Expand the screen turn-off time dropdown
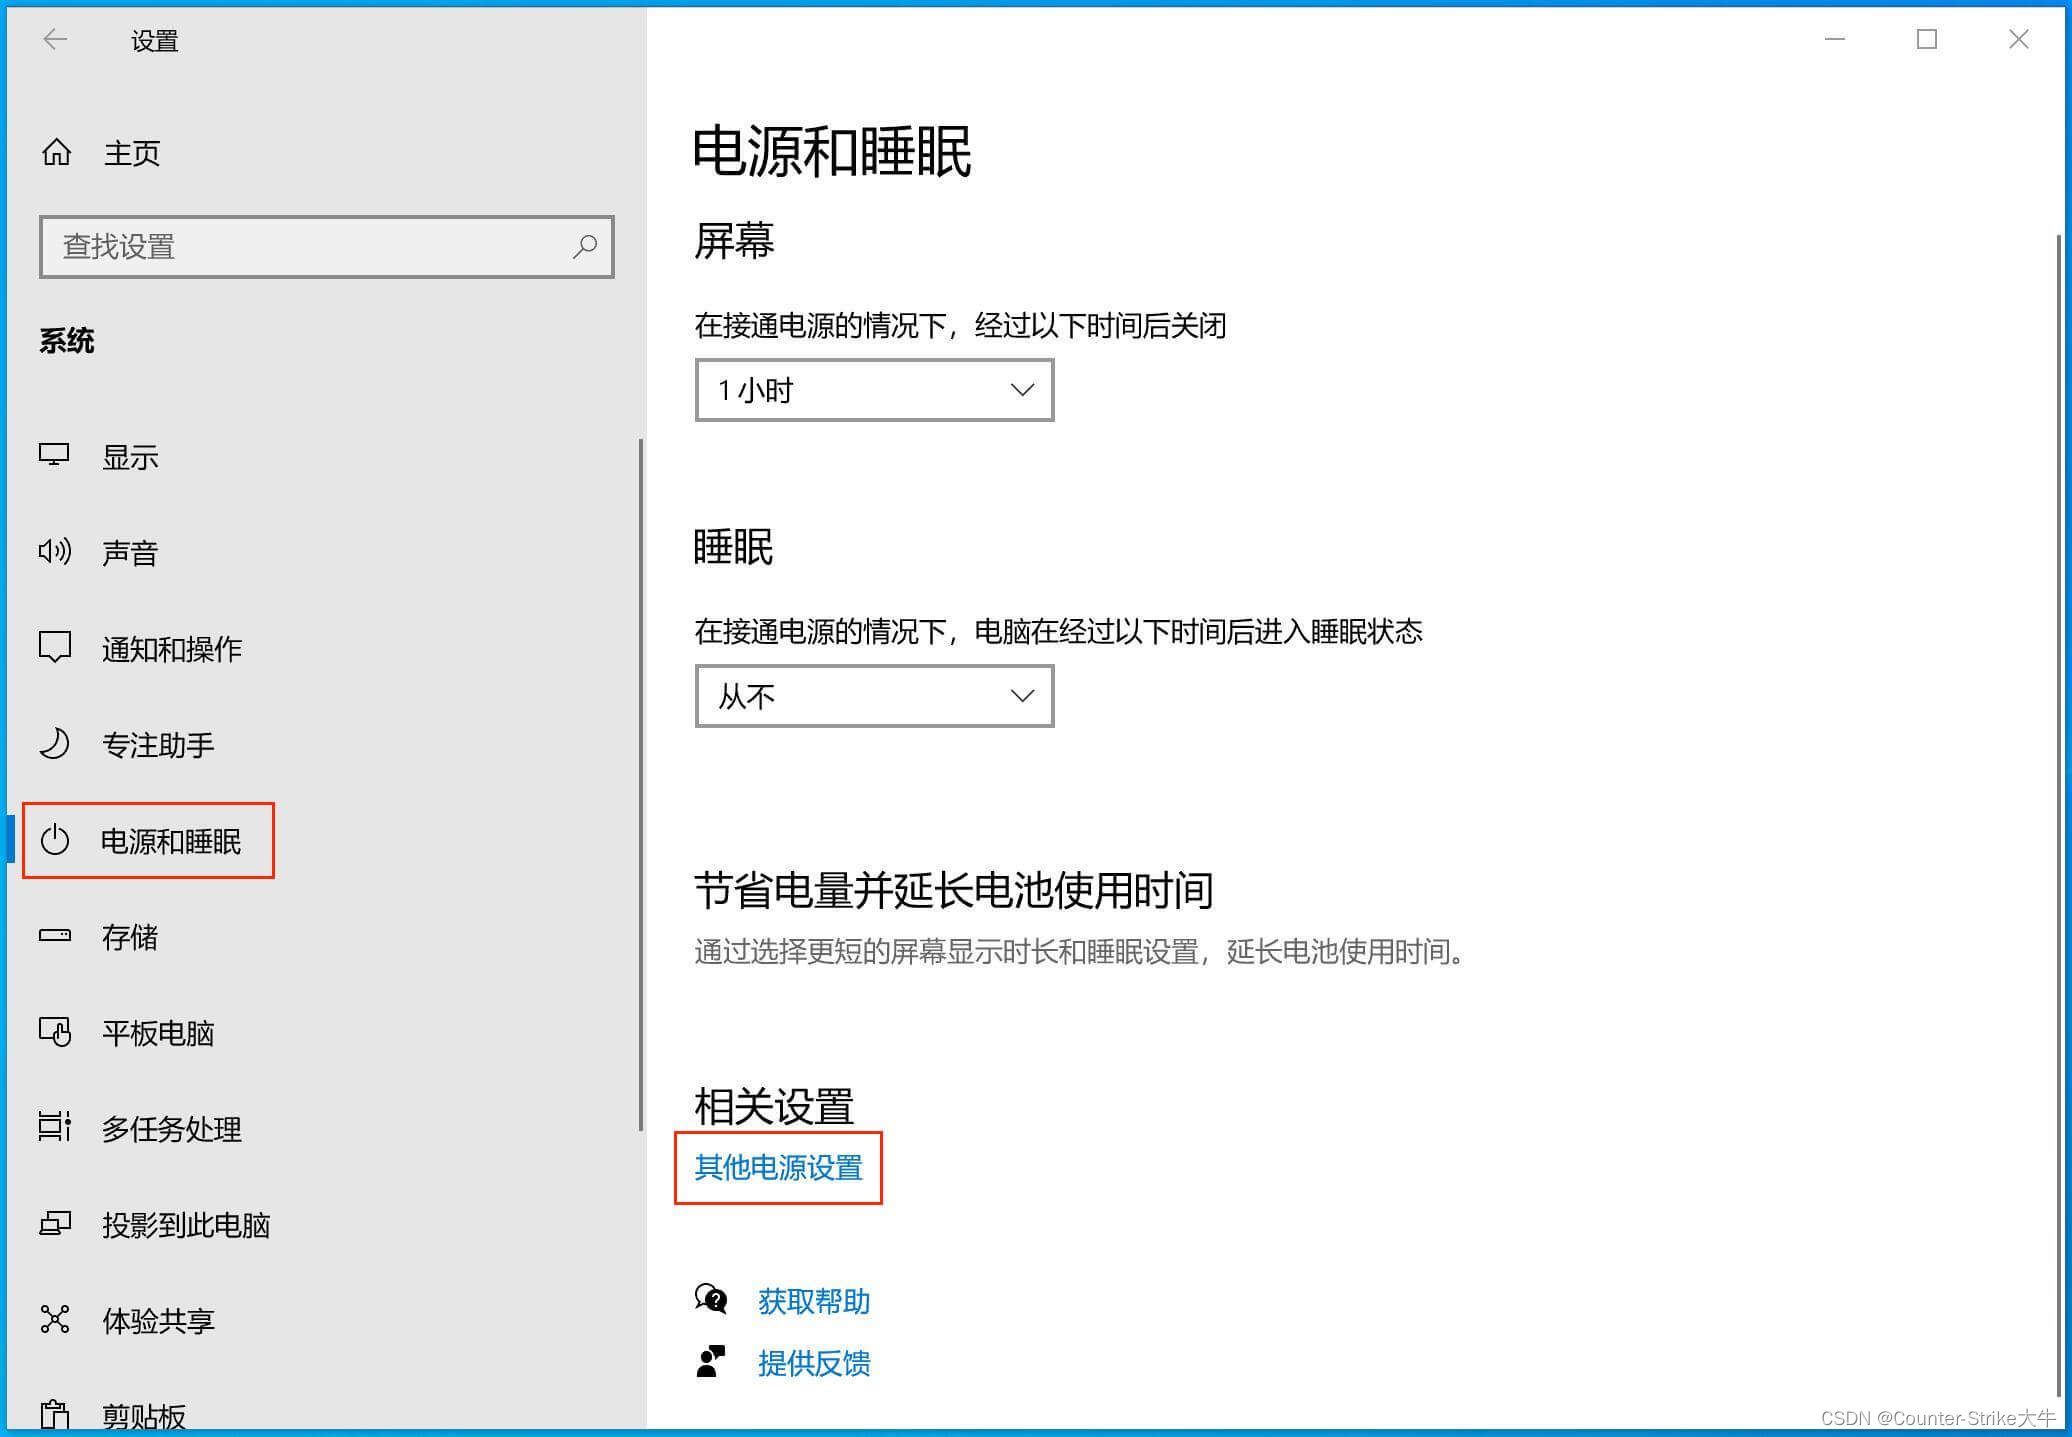The image size is (2072, 1437). tap(874, 390)
